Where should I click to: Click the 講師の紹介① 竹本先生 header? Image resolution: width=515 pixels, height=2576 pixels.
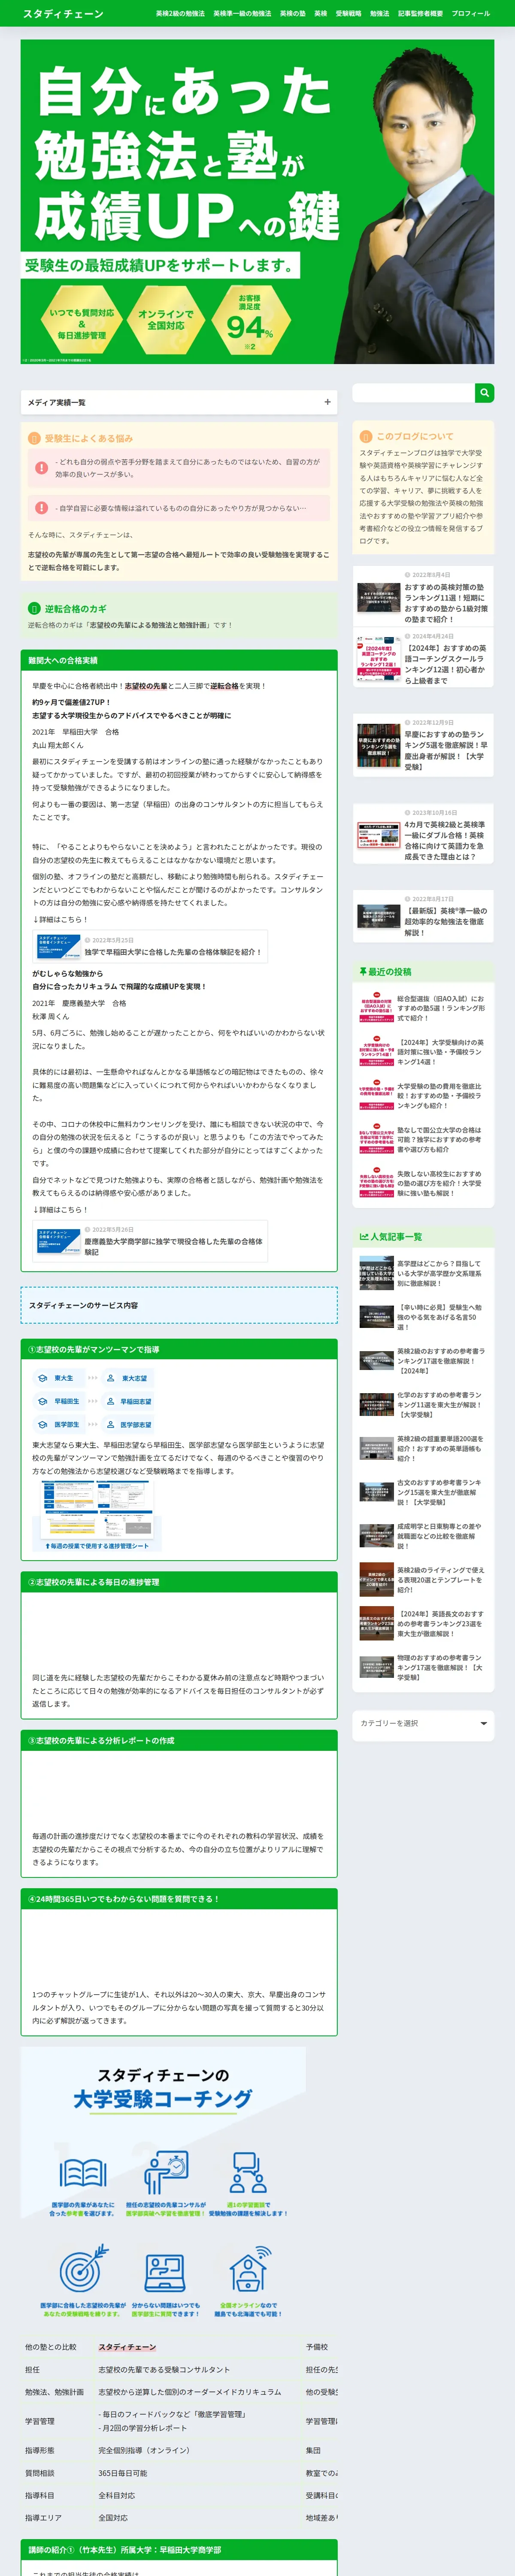(x=179, y=2549)
